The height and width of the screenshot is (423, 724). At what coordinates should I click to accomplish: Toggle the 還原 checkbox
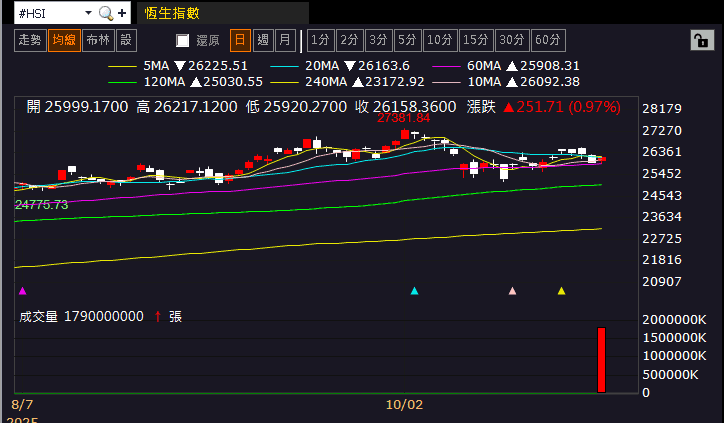[182, 41]
